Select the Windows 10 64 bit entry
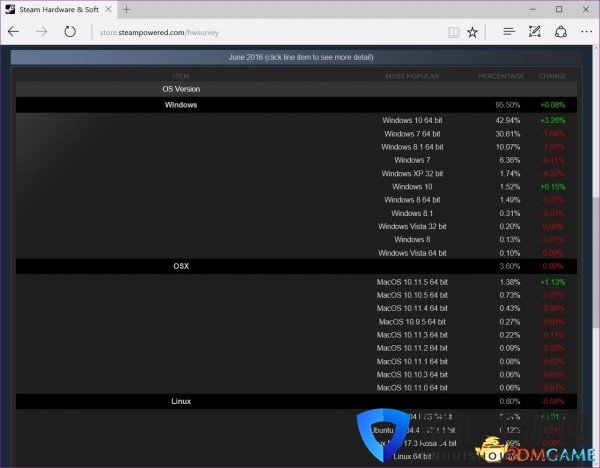 [412, 120]
